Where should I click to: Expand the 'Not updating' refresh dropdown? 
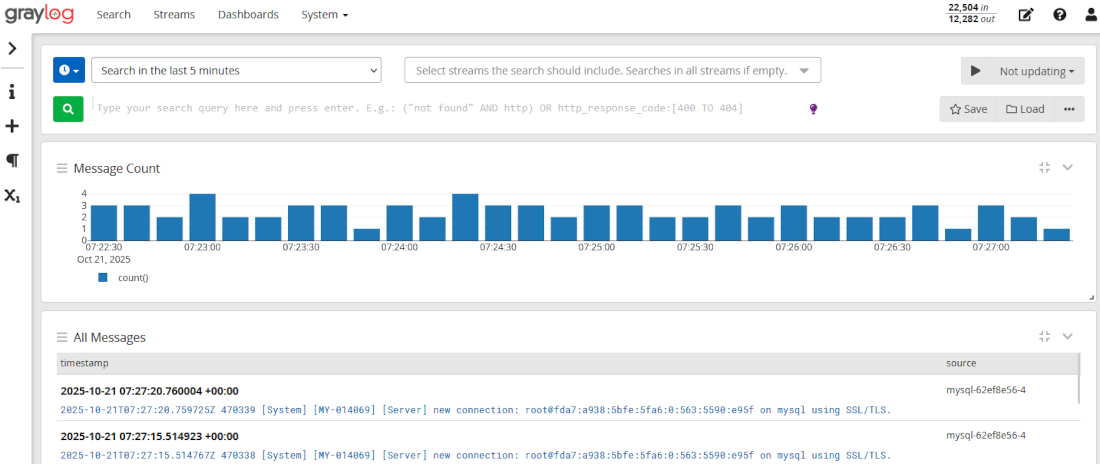[x=1036, y=71]
